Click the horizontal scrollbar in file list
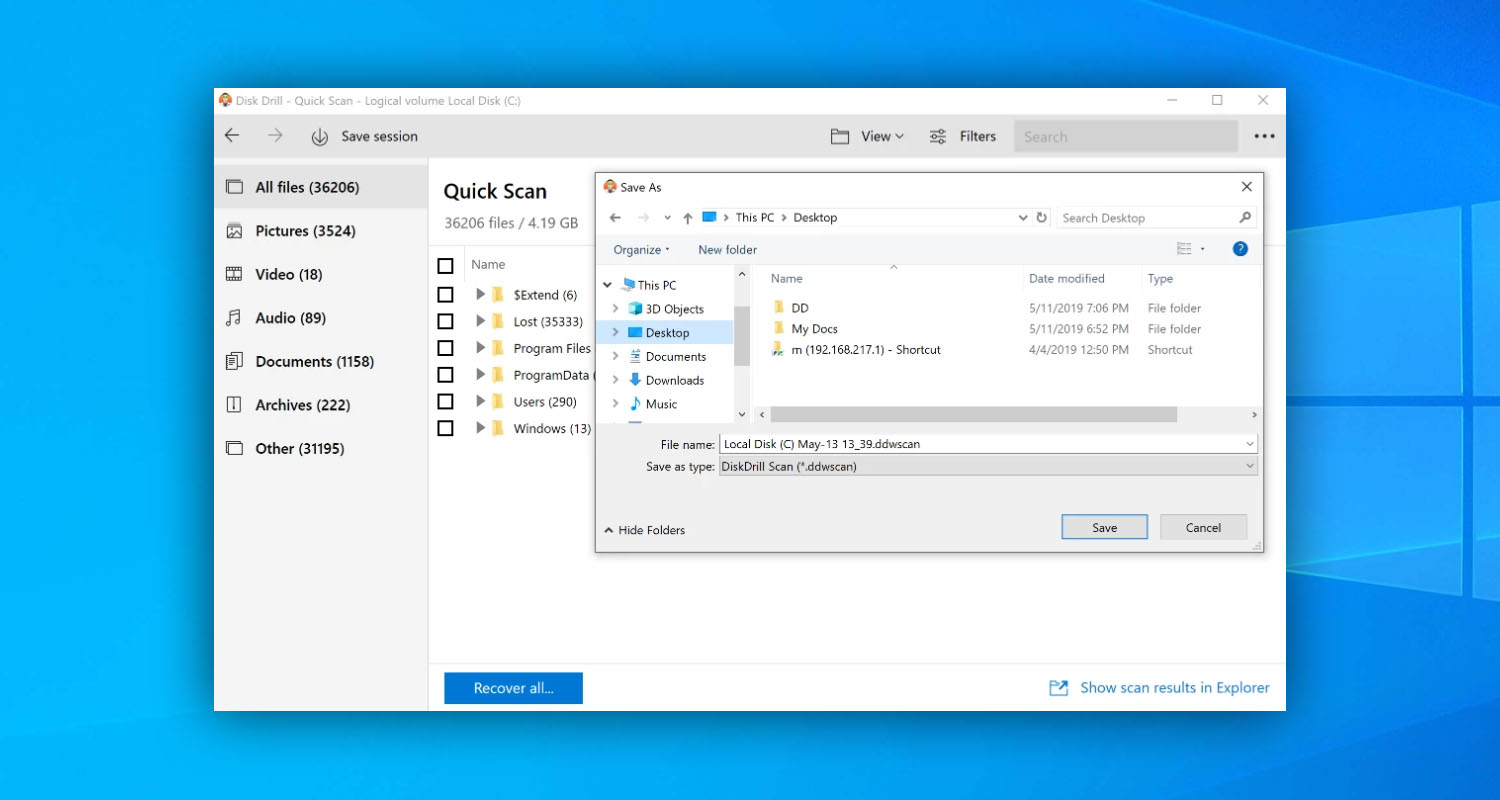 (x=973, y=414)
